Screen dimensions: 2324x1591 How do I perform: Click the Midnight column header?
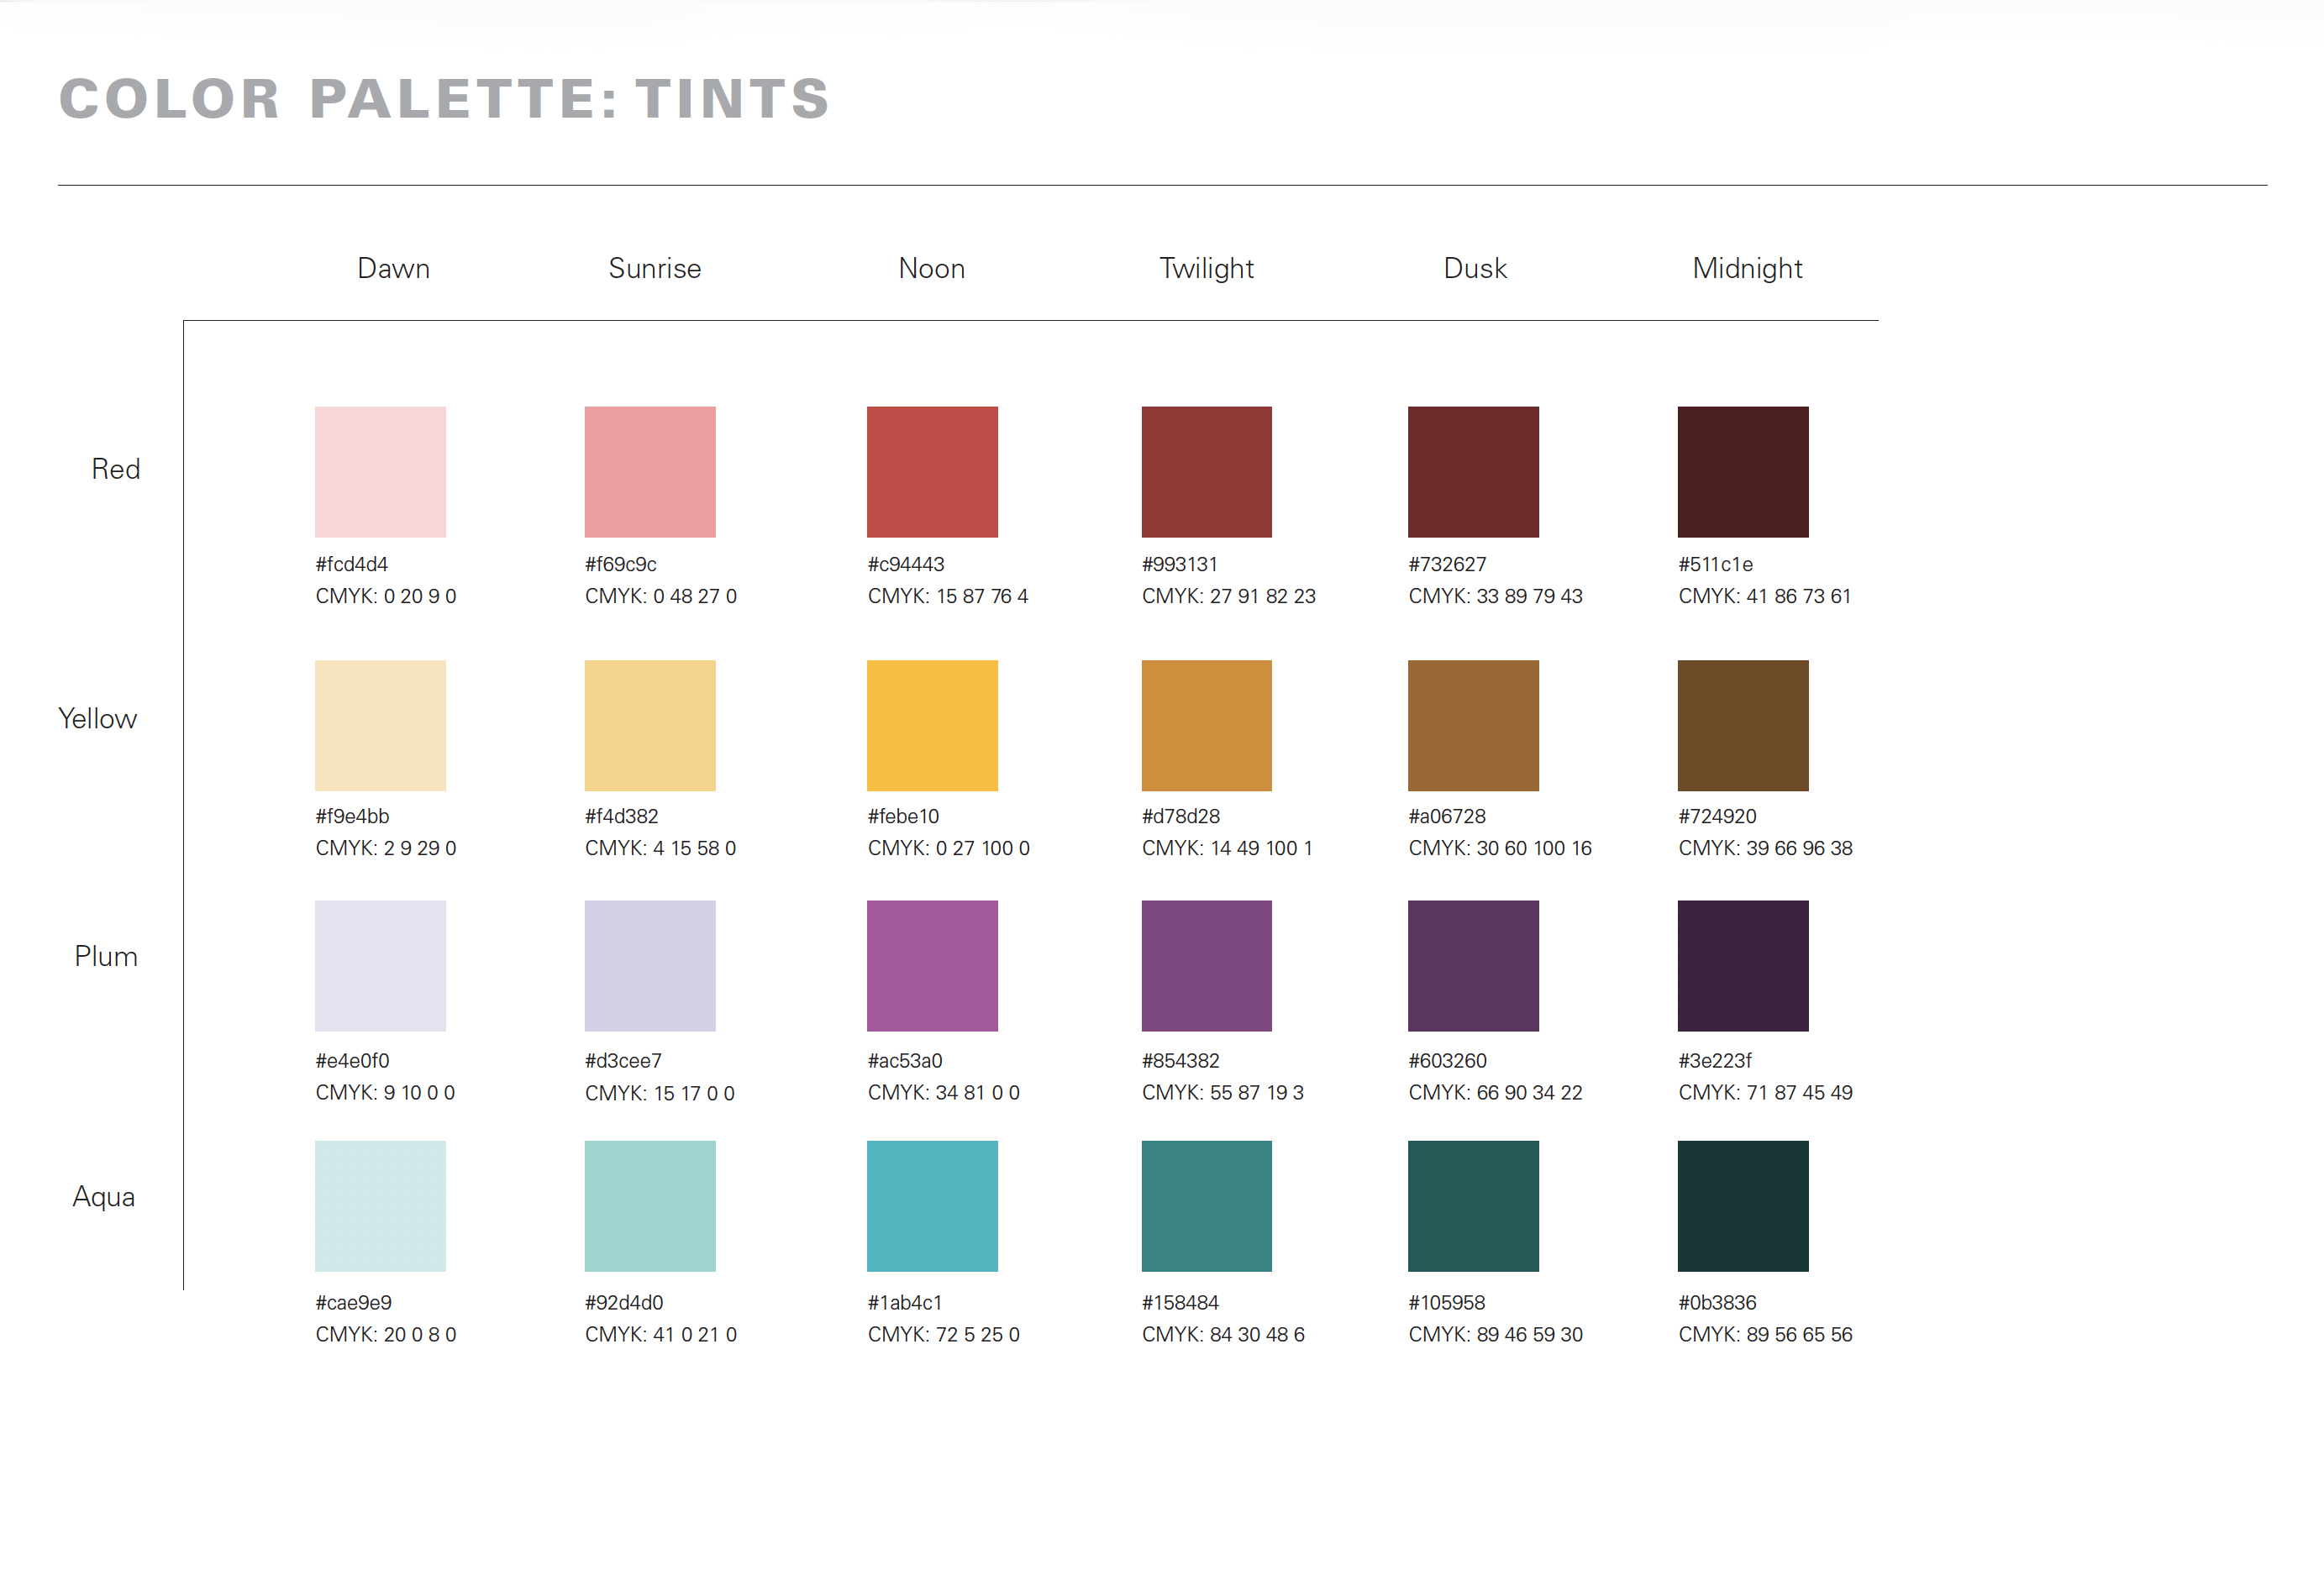(1747, 268)
